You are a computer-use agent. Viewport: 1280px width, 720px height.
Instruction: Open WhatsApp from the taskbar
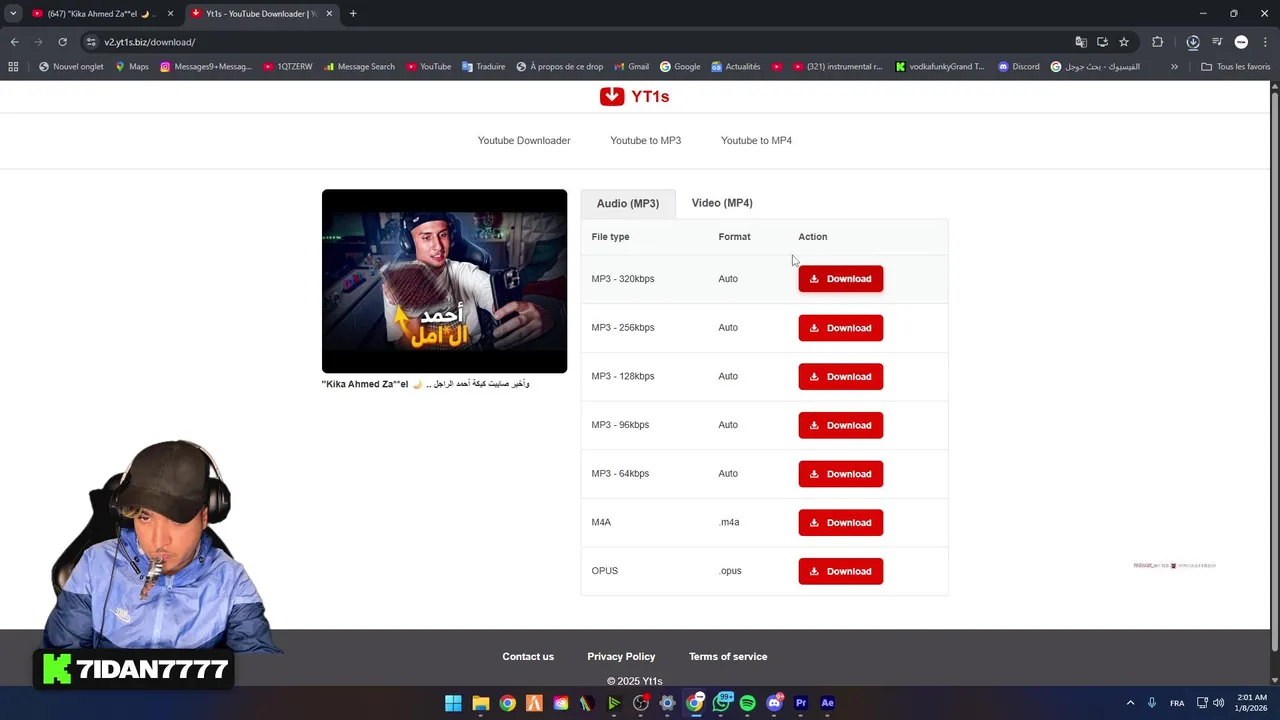pyautogui.click(x=721, y=703)
